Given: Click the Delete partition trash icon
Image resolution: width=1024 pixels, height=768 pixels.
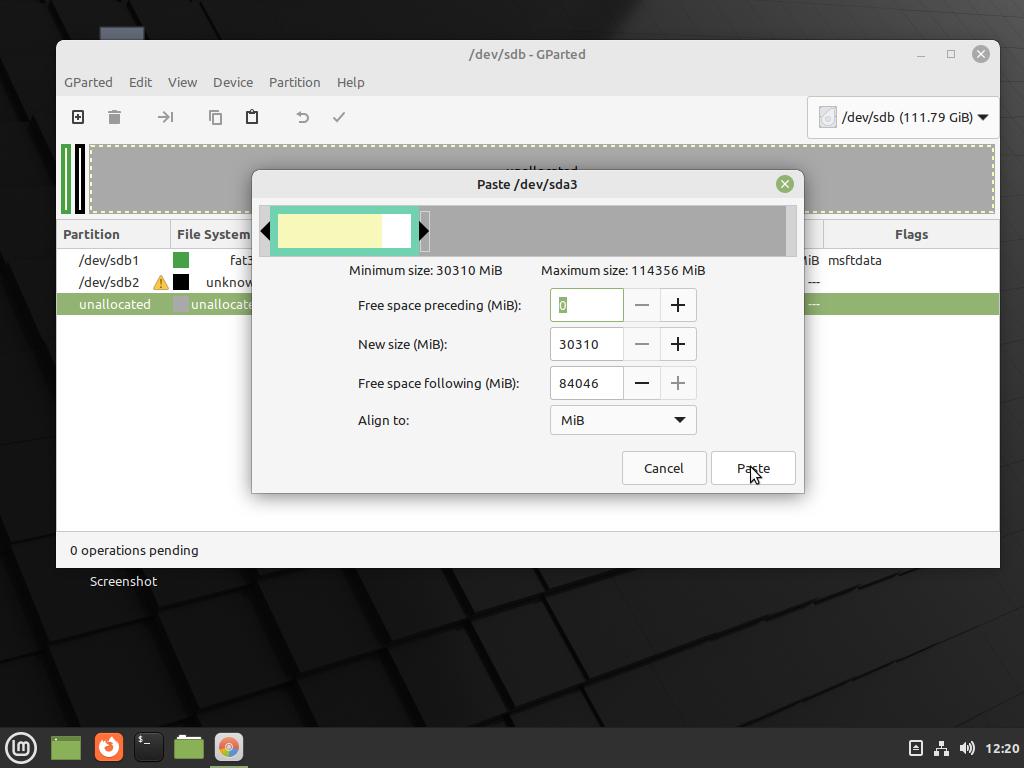Looking at the screenshot, I should (x=114, y=117).
